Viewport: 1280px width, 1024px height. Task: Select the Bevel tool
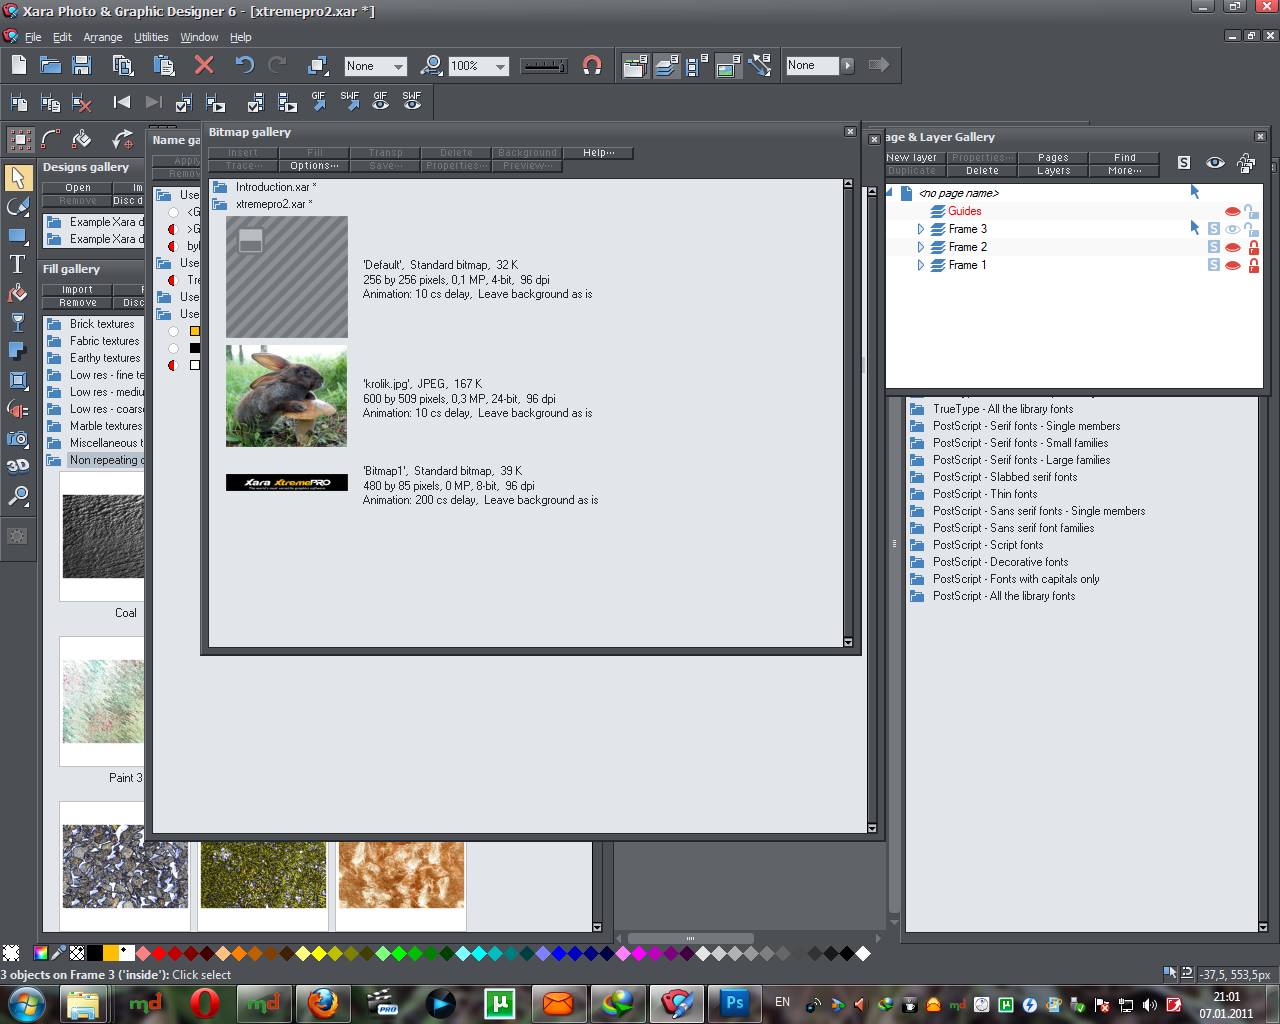(x=18, y=380)
